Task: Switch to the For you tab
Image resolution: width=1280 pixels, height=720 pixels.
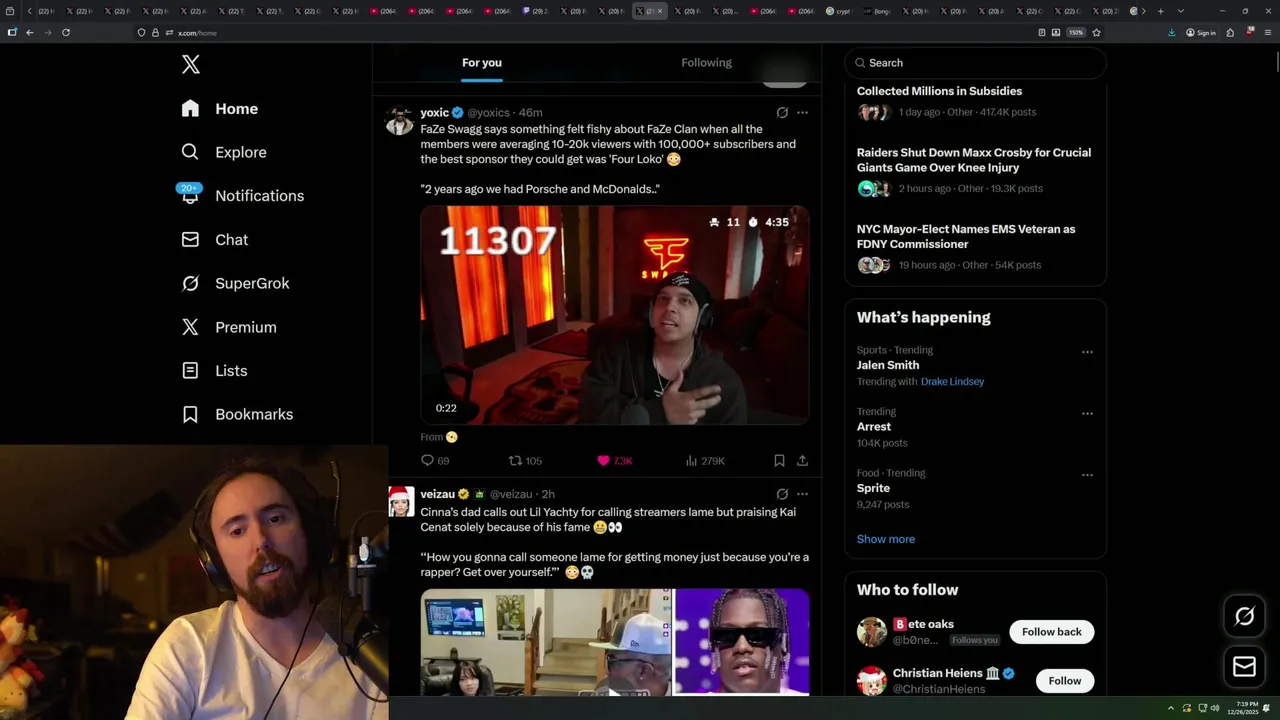Action: [x=482, y=63]
